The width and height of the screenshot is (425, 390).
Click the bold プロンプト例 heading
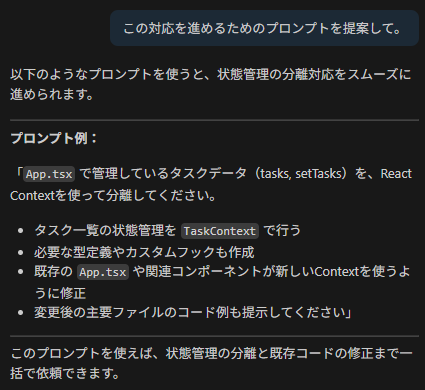[54, 138]
